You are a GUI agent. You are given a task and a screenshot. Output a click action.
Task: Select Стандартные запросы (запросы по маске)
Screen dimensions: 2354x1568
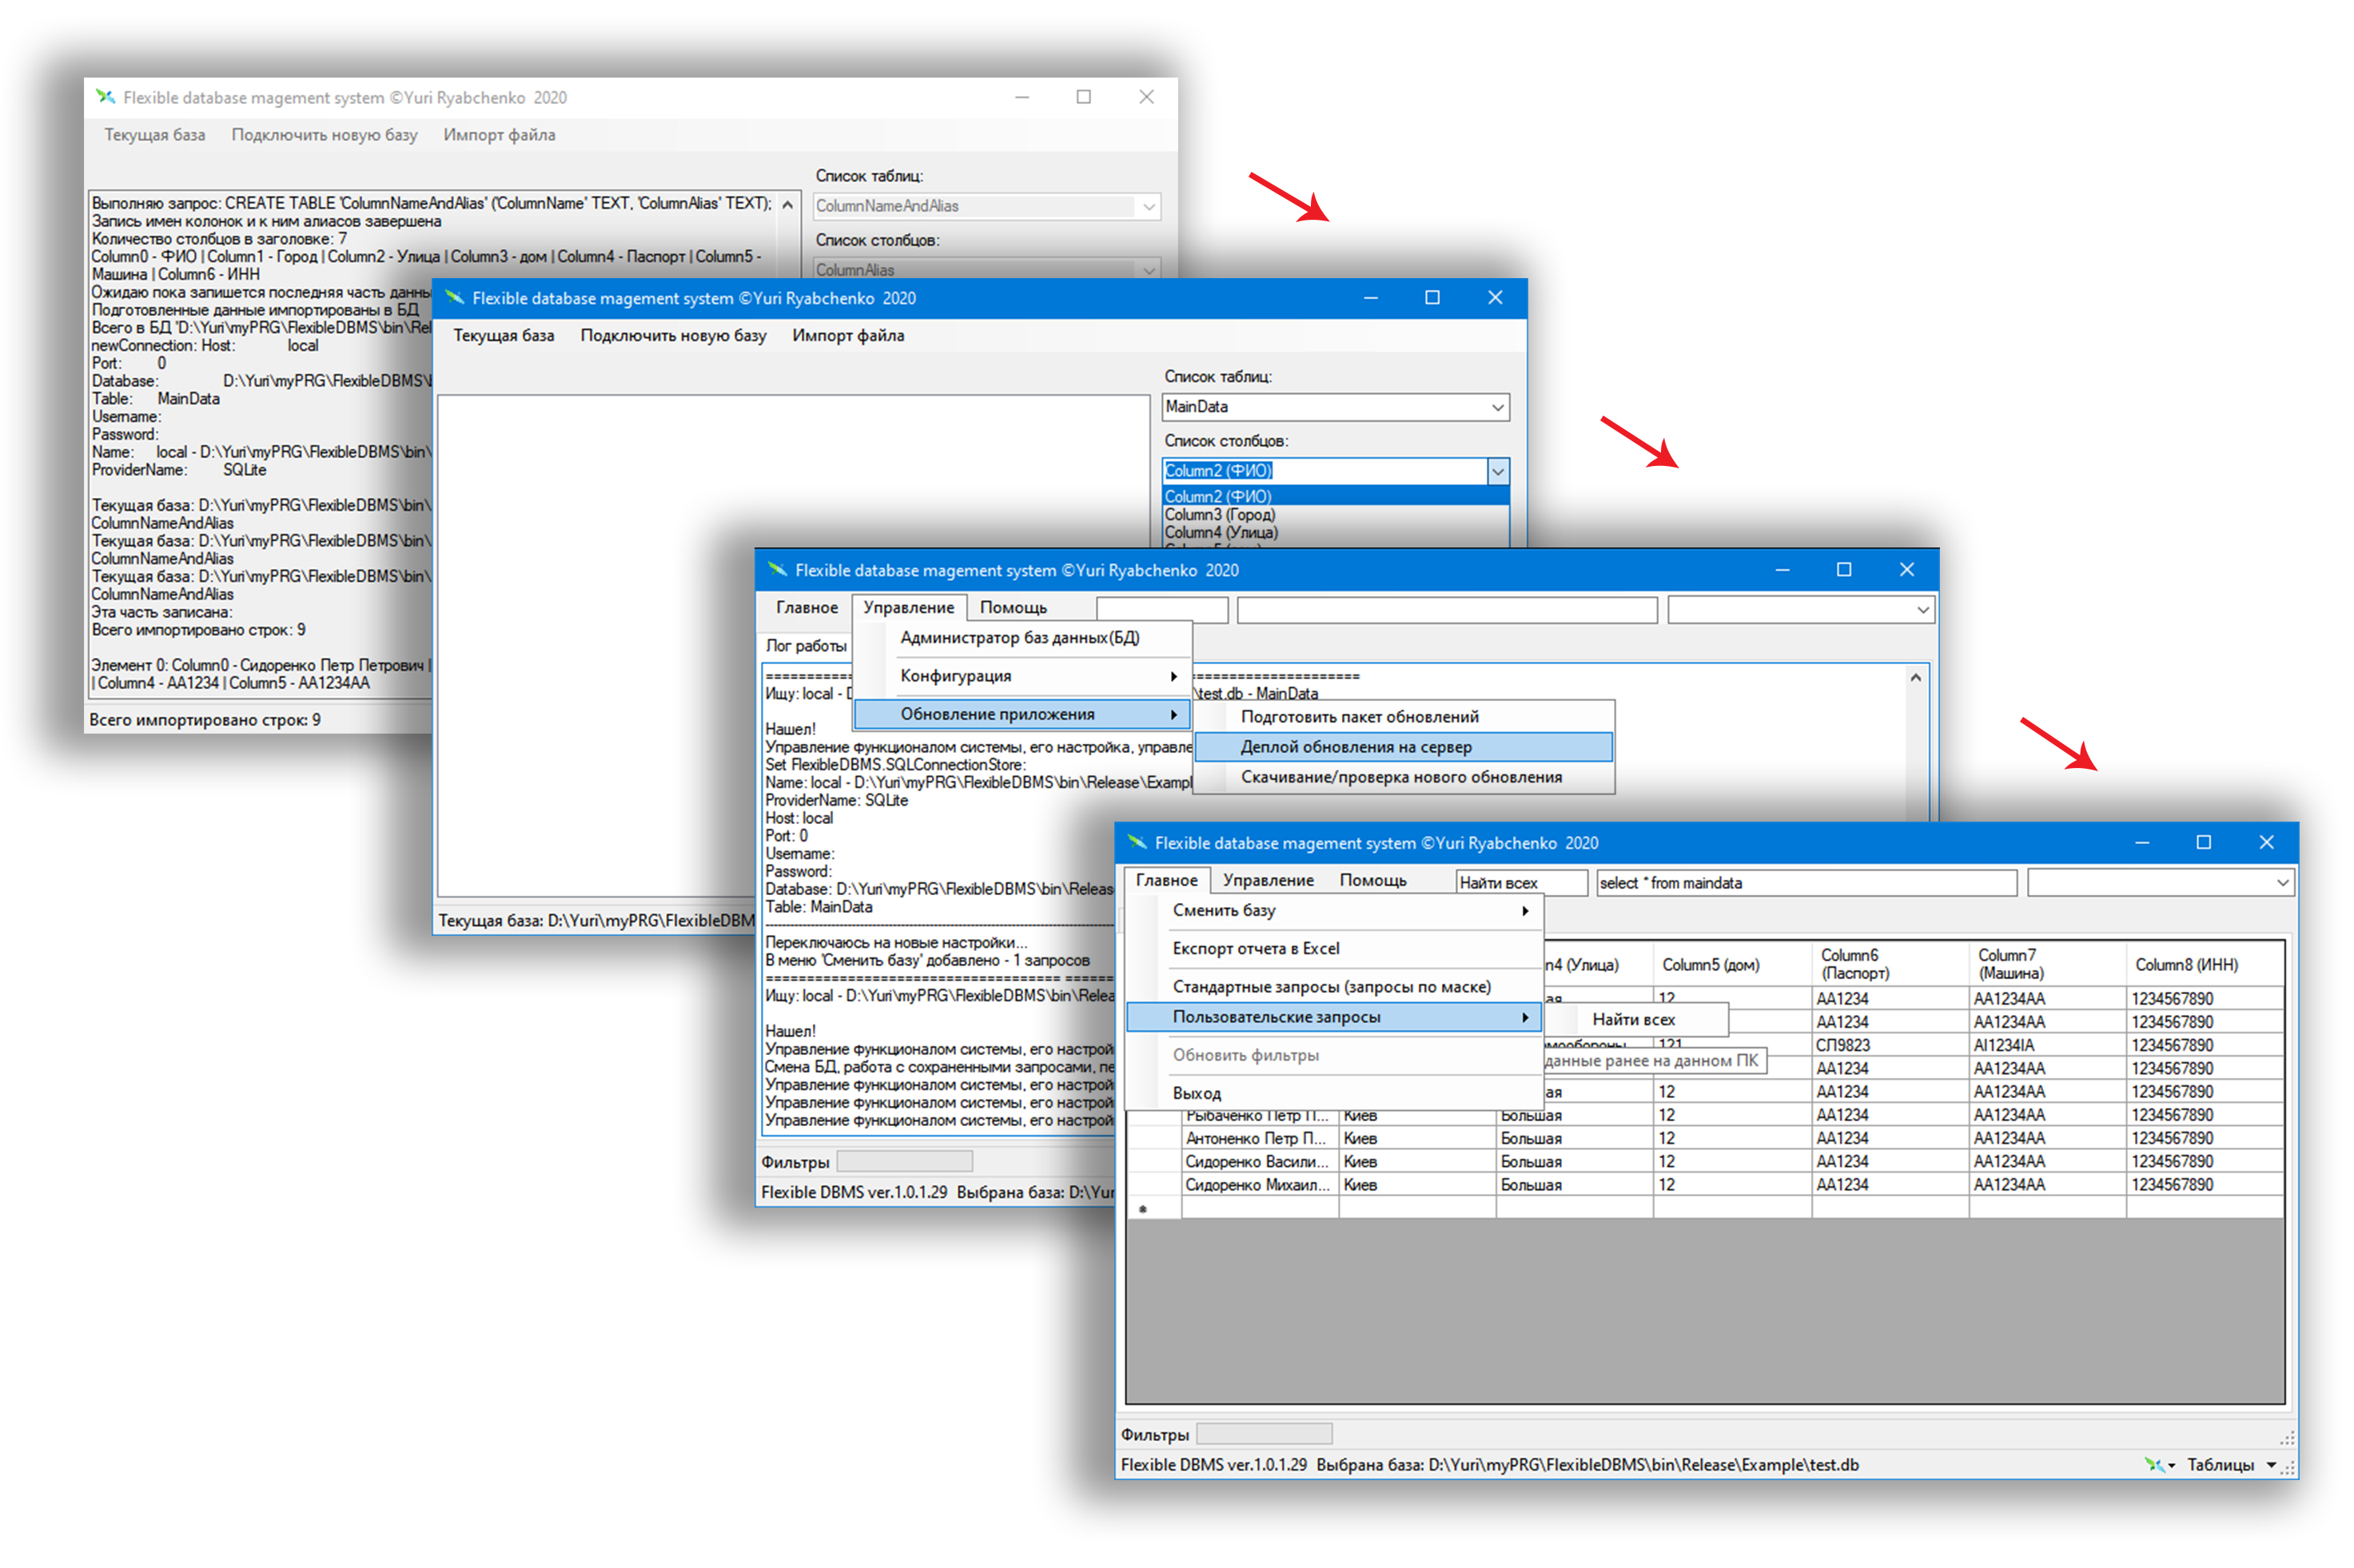coord(1335,987)
